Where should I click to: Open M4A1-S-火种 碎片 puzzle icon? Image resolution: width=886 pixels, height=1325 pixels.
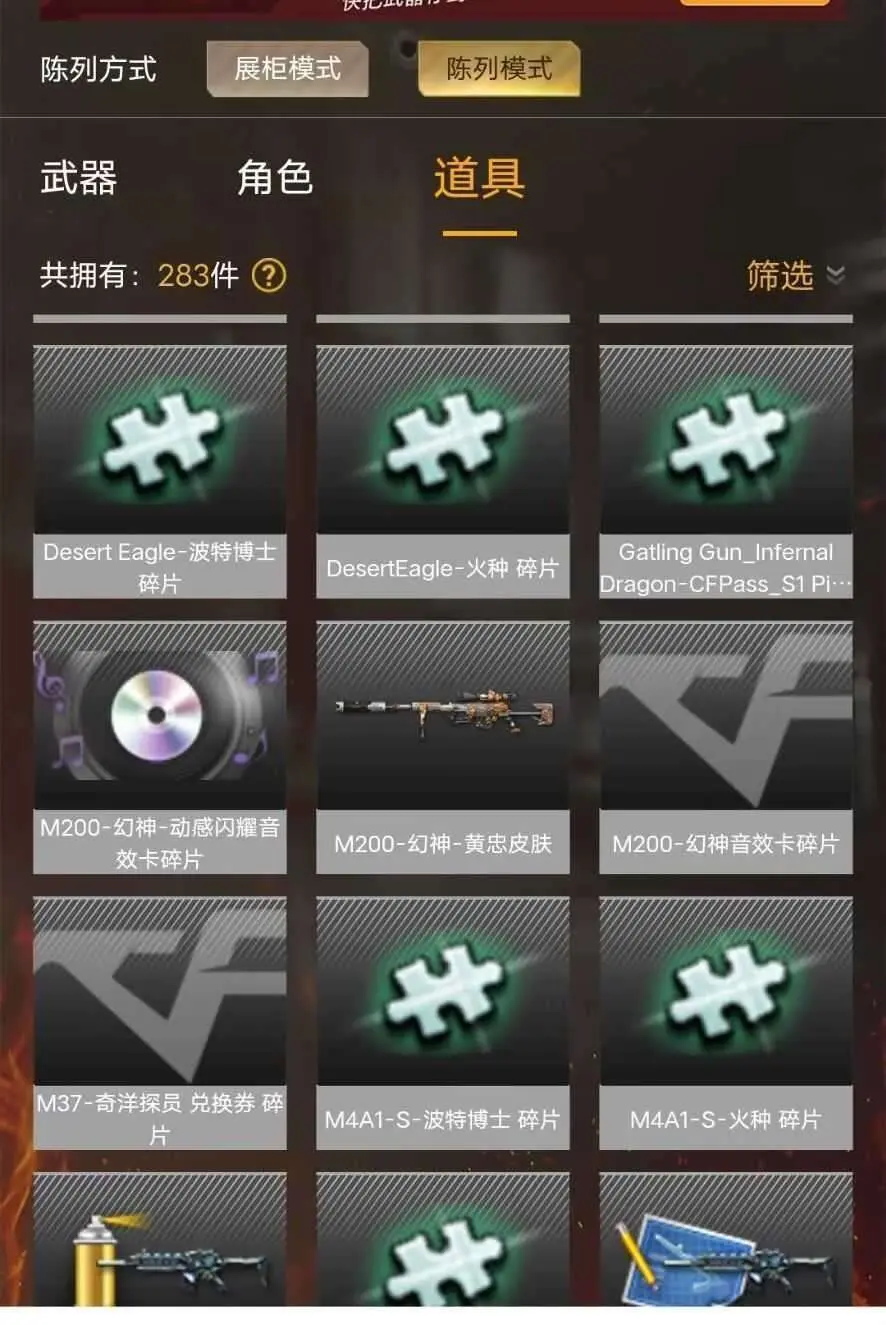coord(726,992)
